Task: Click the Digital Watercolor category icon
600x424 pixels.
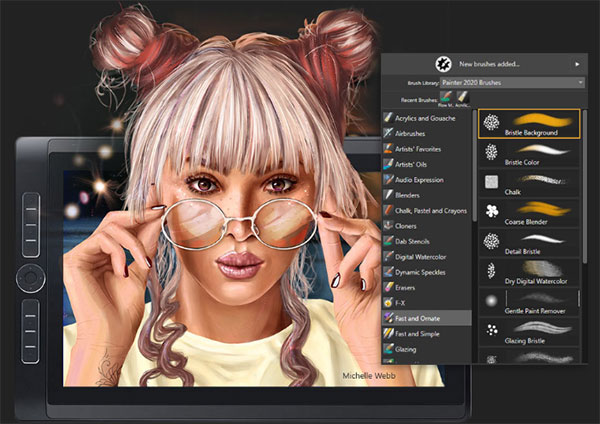Action: (388, 256)
